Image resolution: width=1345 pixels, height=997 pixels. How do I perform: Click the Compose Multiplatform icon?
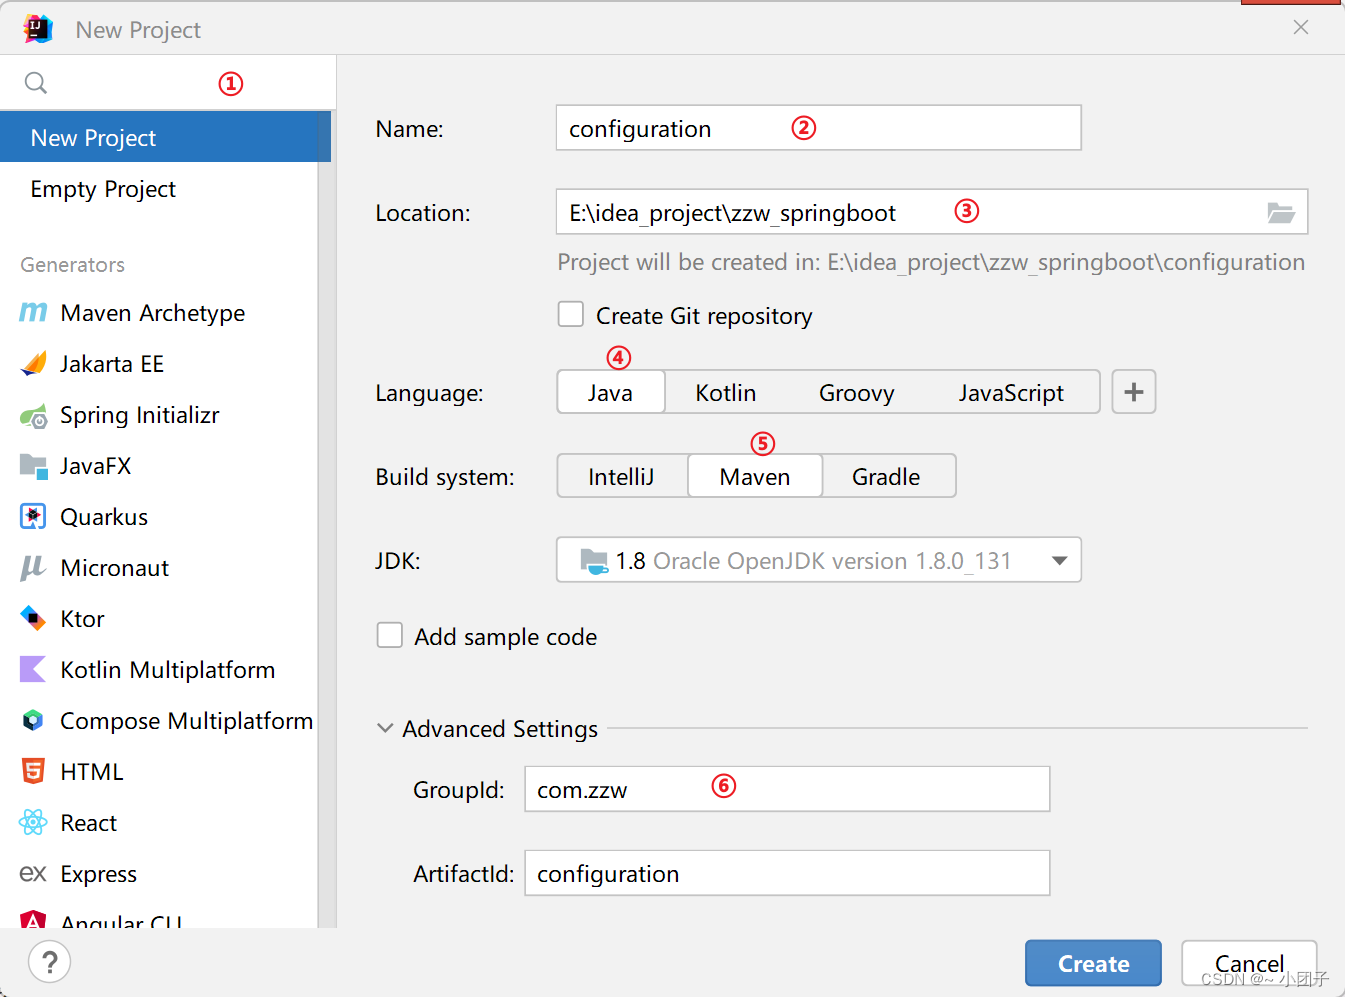[x=33, y=721]
